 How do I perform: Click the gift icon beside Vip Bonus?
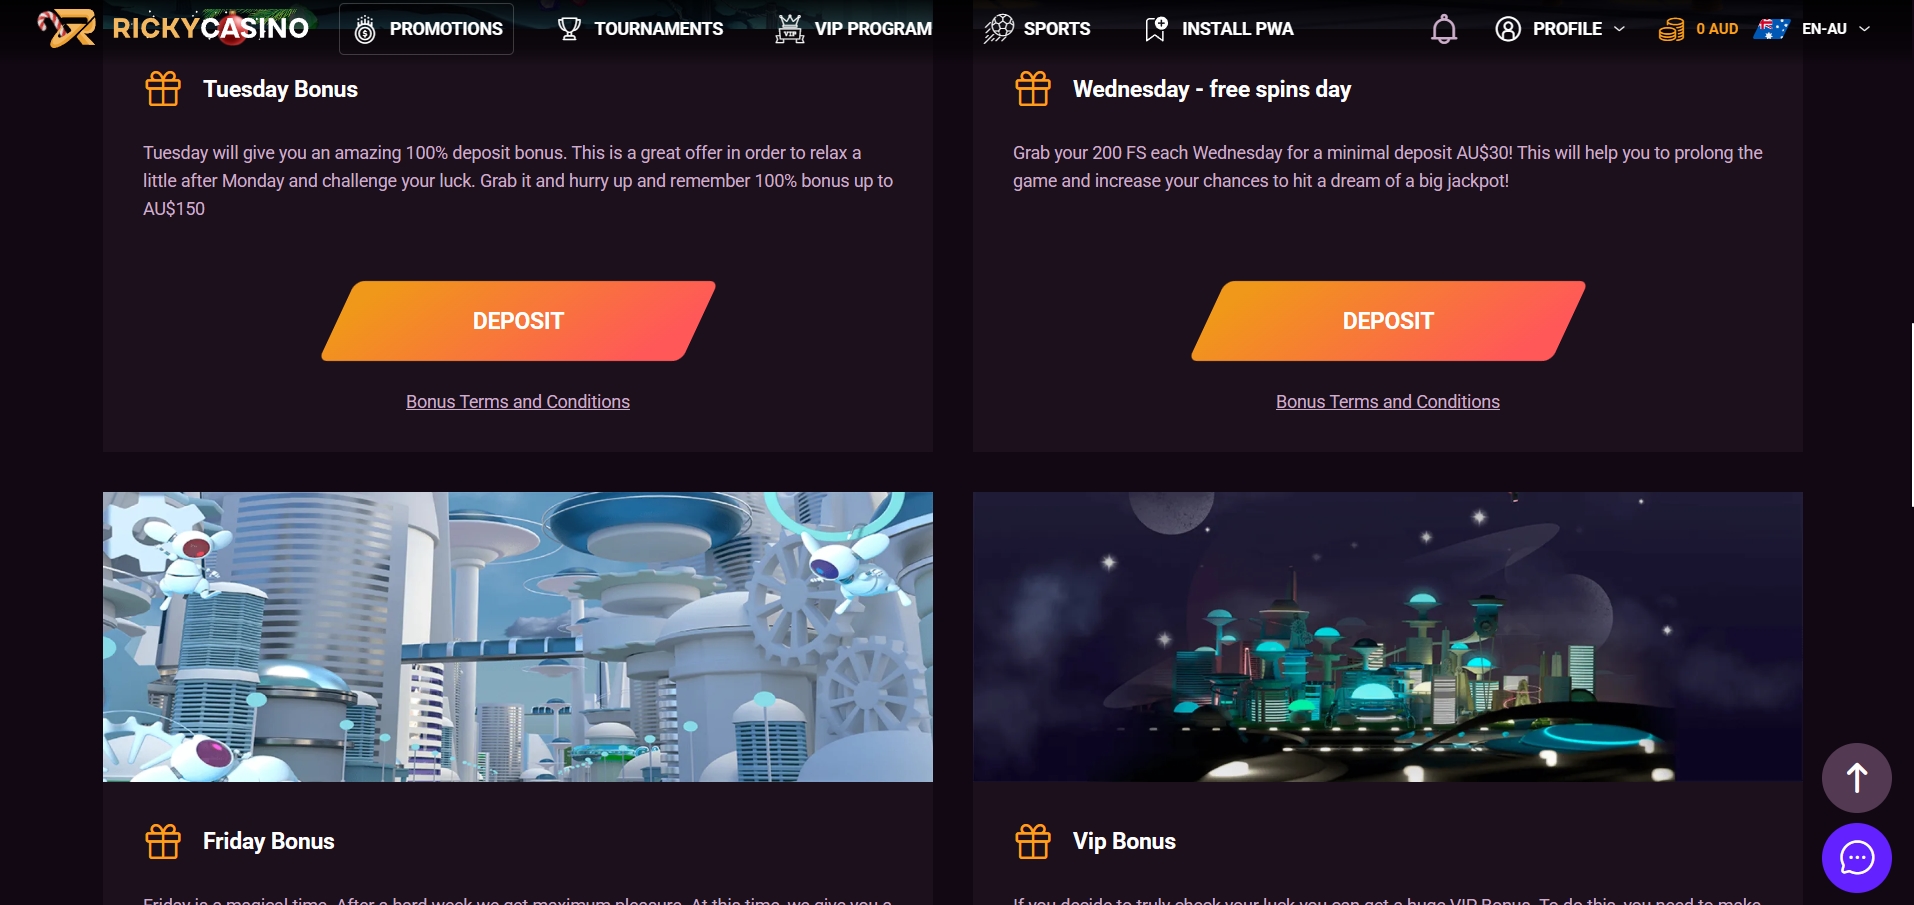pyautogui.click(x=1033, y=841)
